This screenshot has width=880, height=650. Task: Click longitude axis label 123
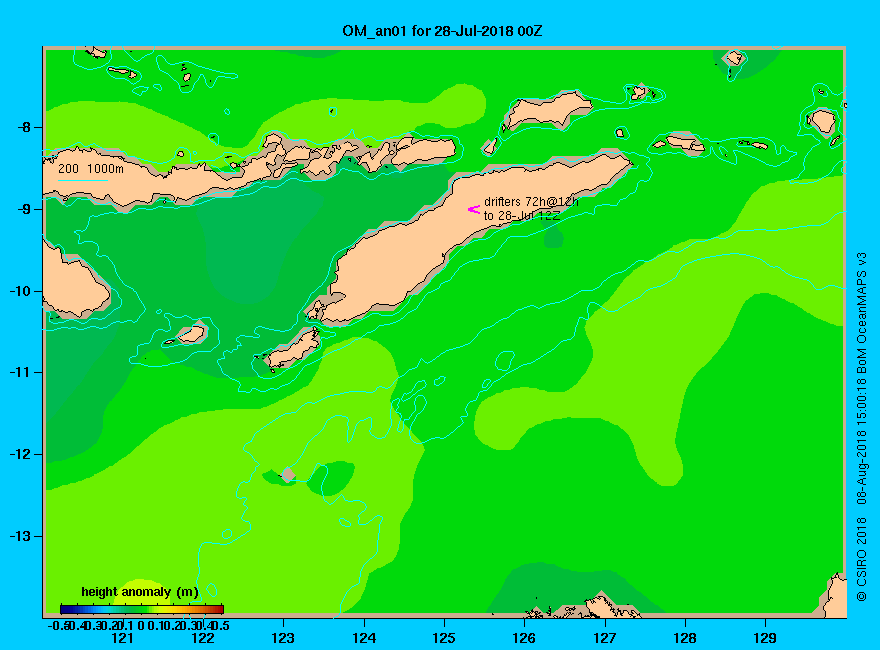(x=283, y=638)
